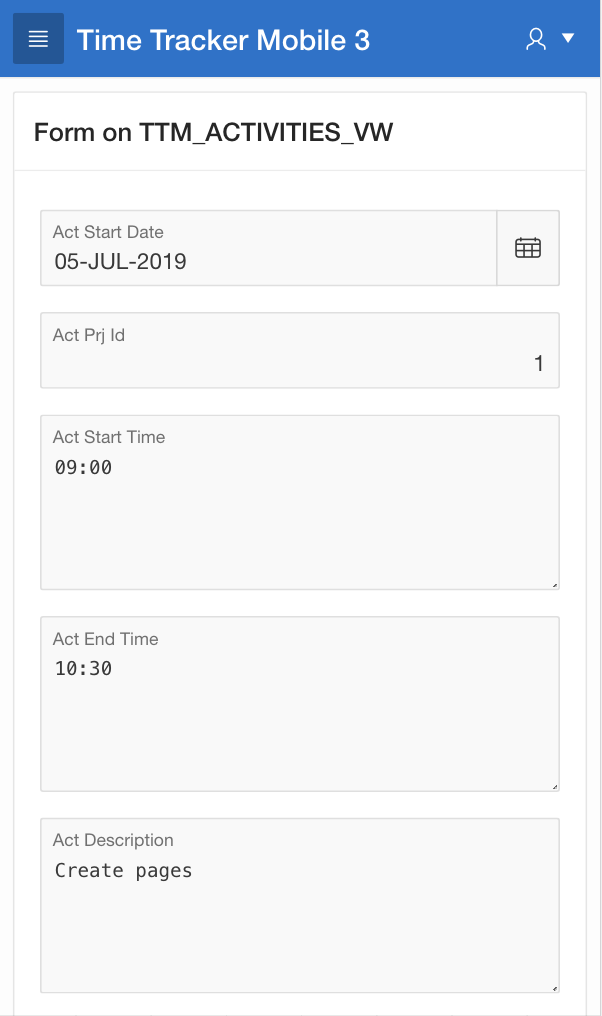Click the 09:00 start time text

[83, 467]
